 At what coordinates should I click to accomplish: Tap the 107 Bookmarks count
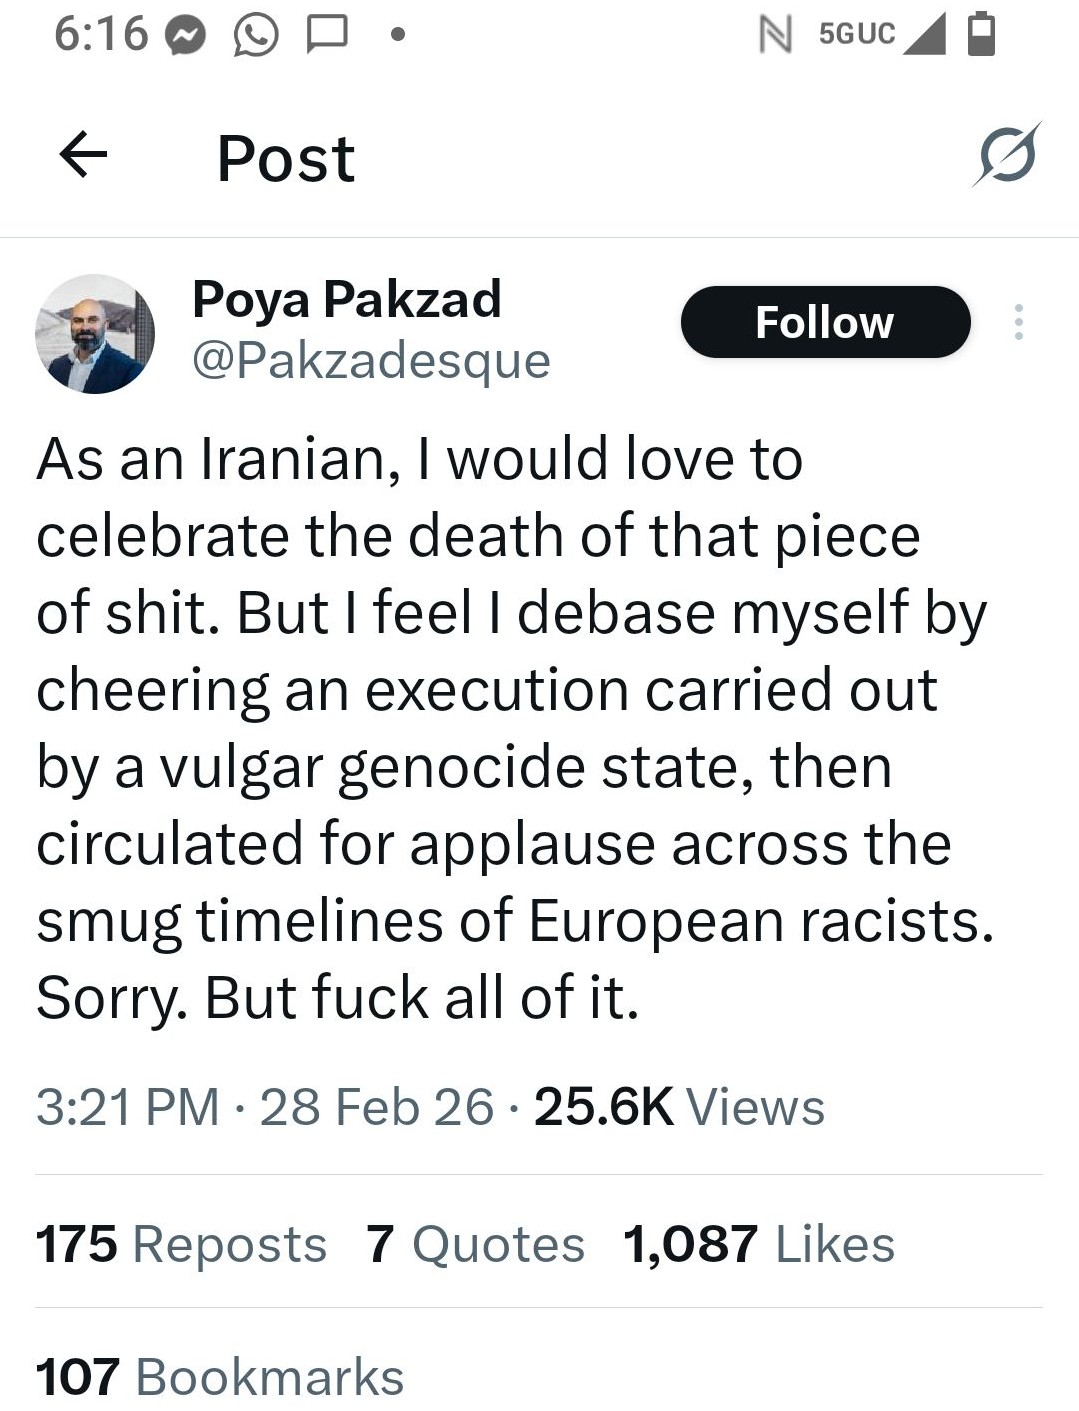(x=220, y=1377)
